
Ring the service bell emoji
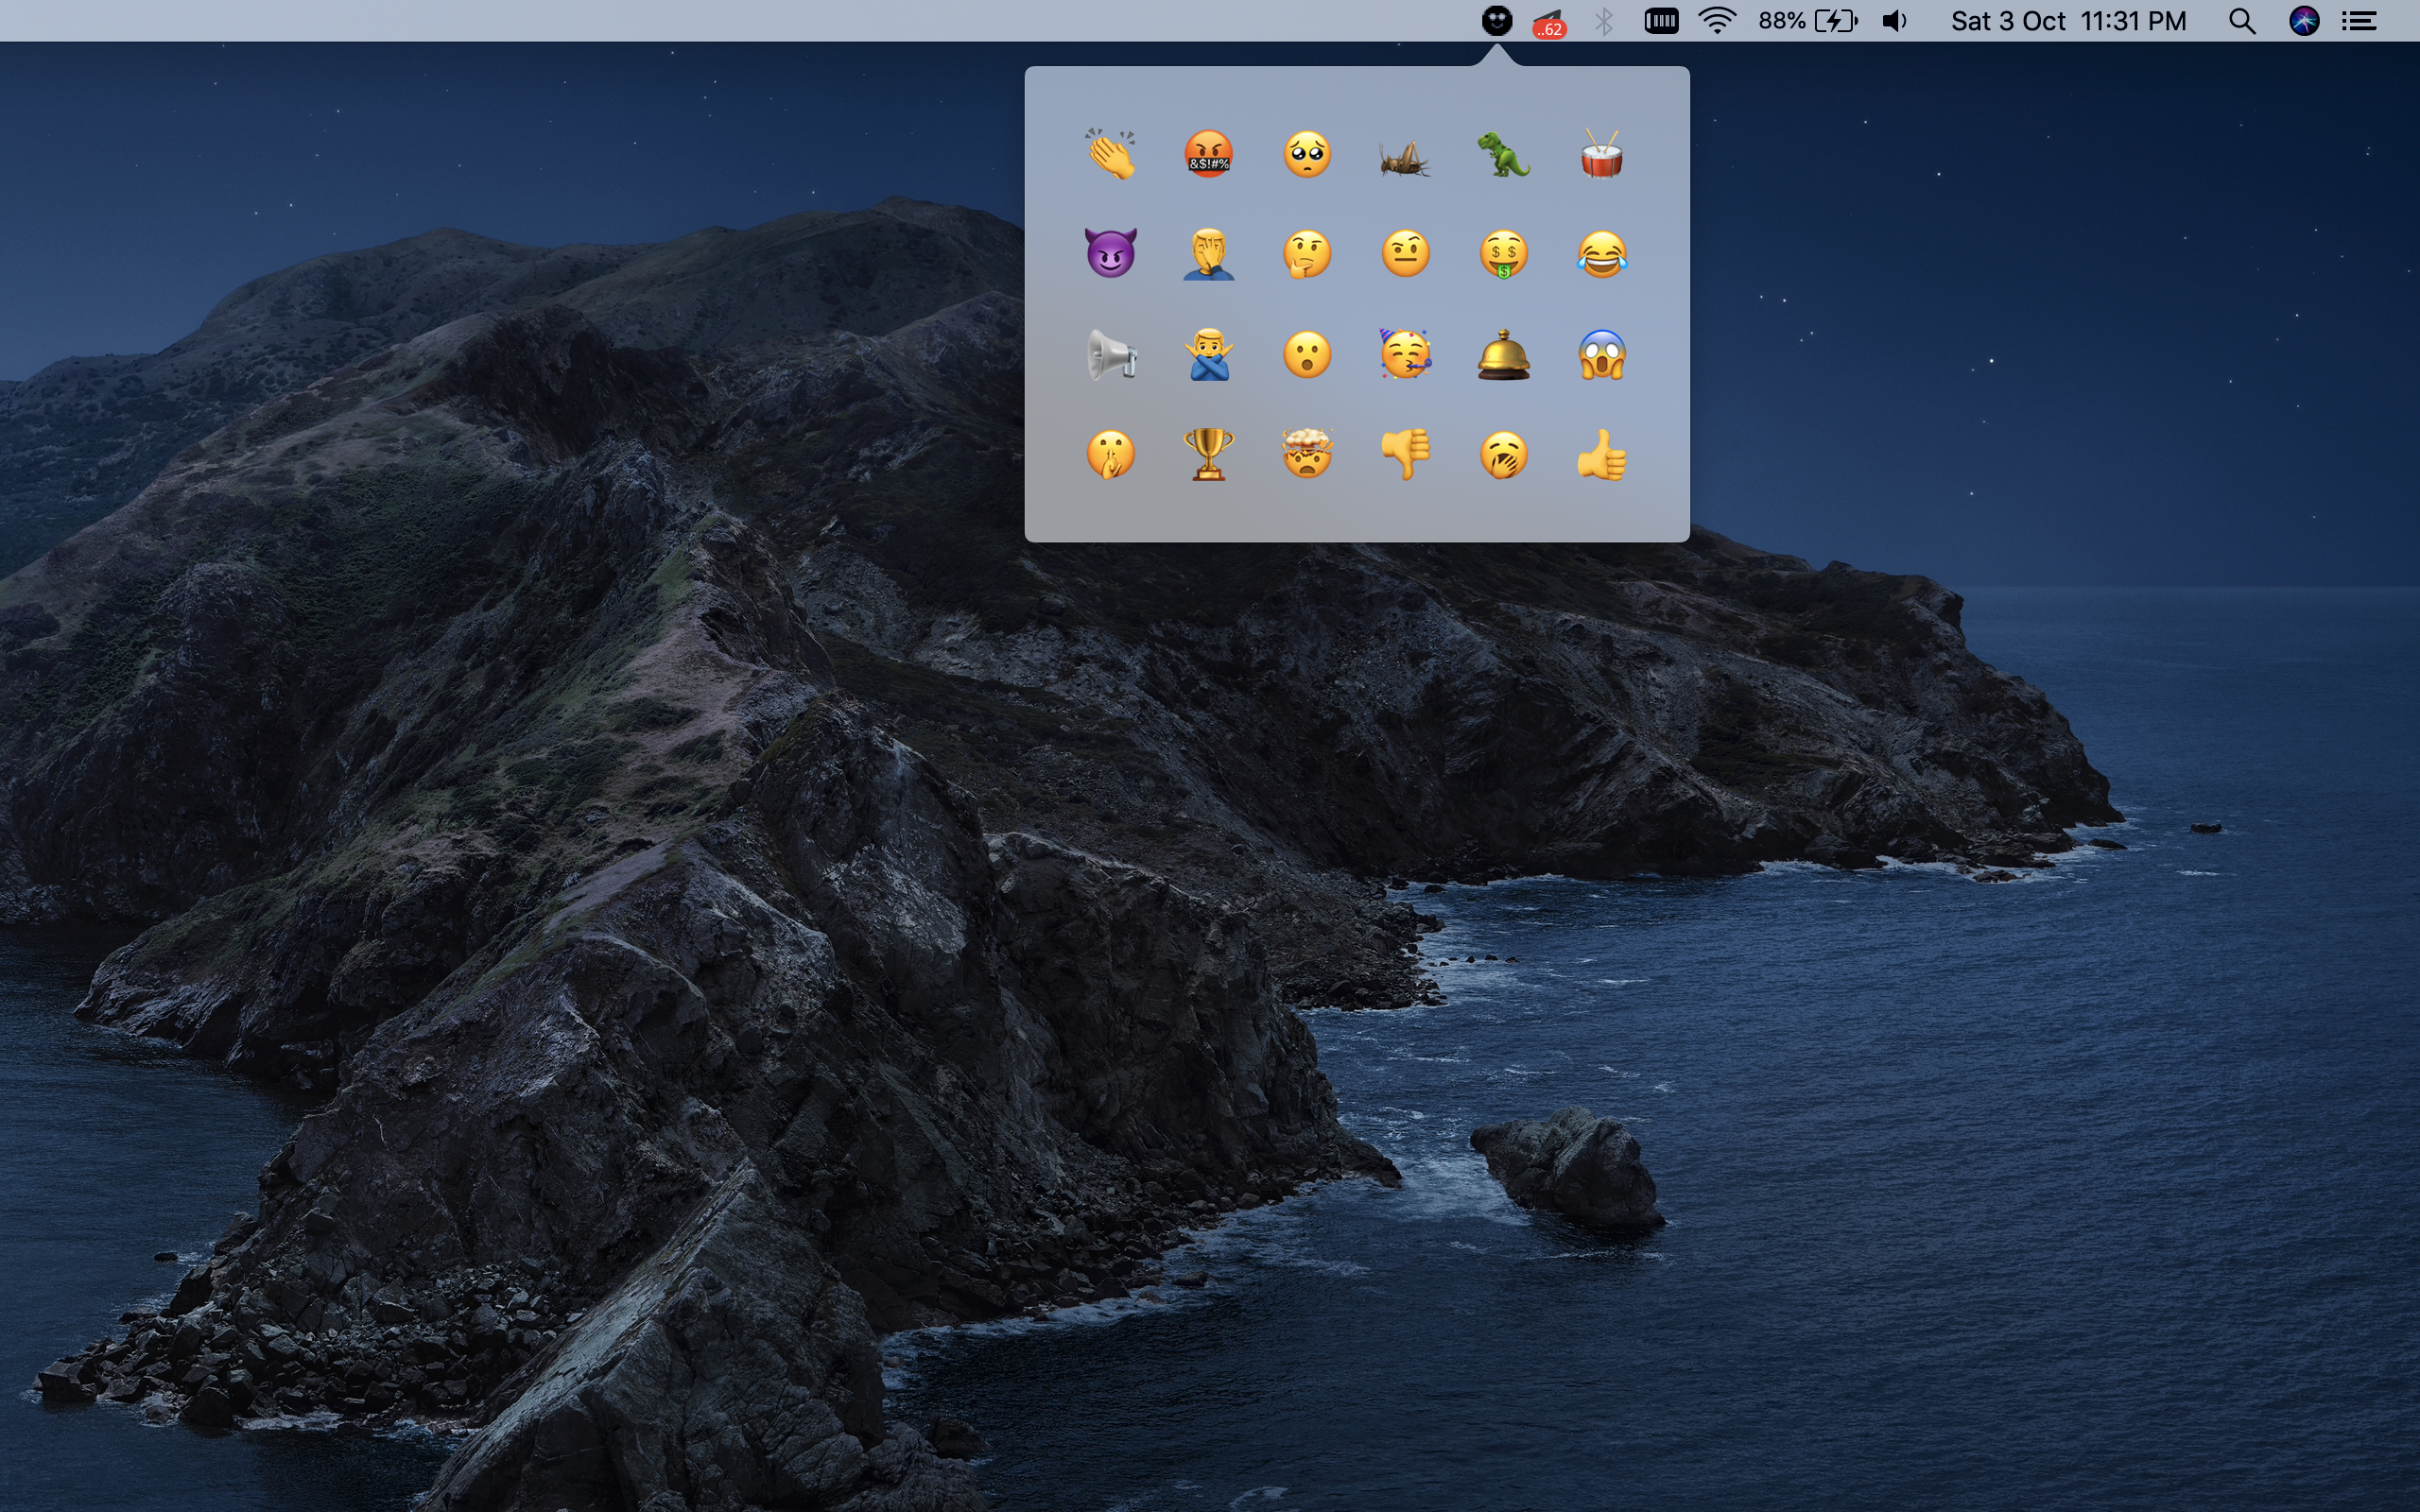(x=1503, y=355)
